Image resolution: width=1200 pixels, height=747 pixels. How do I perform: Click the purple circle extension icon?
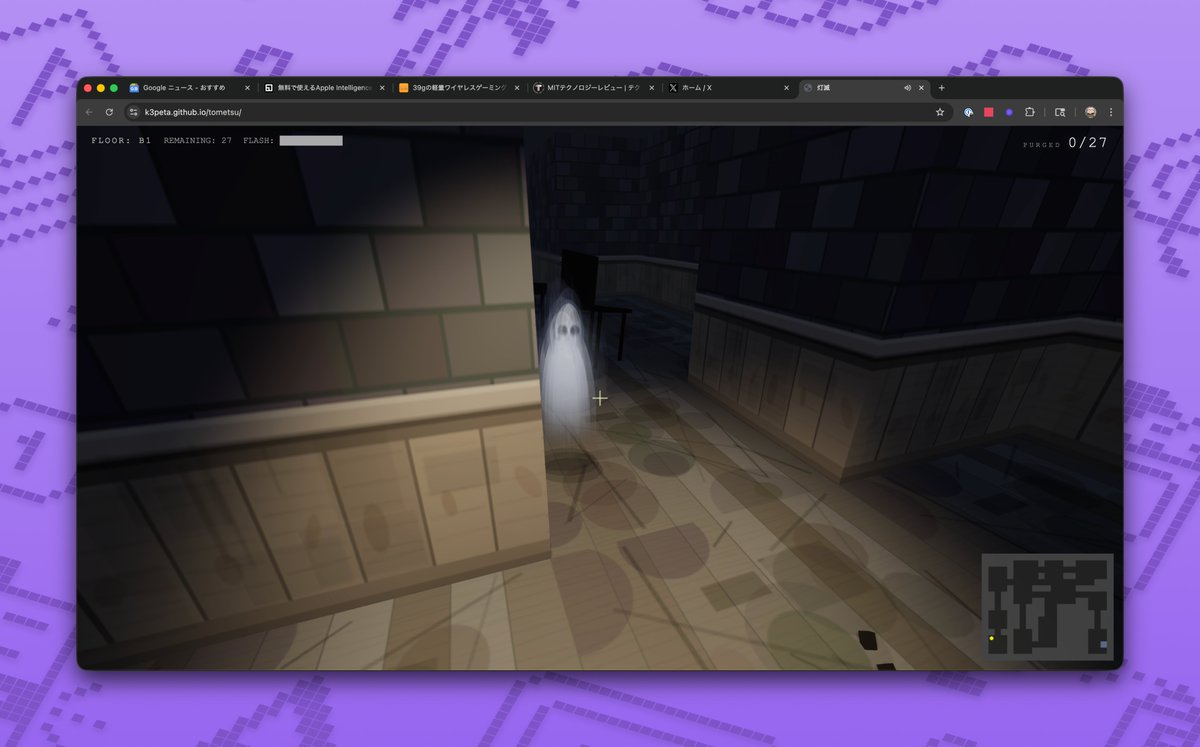click(x=1009, y=112)
